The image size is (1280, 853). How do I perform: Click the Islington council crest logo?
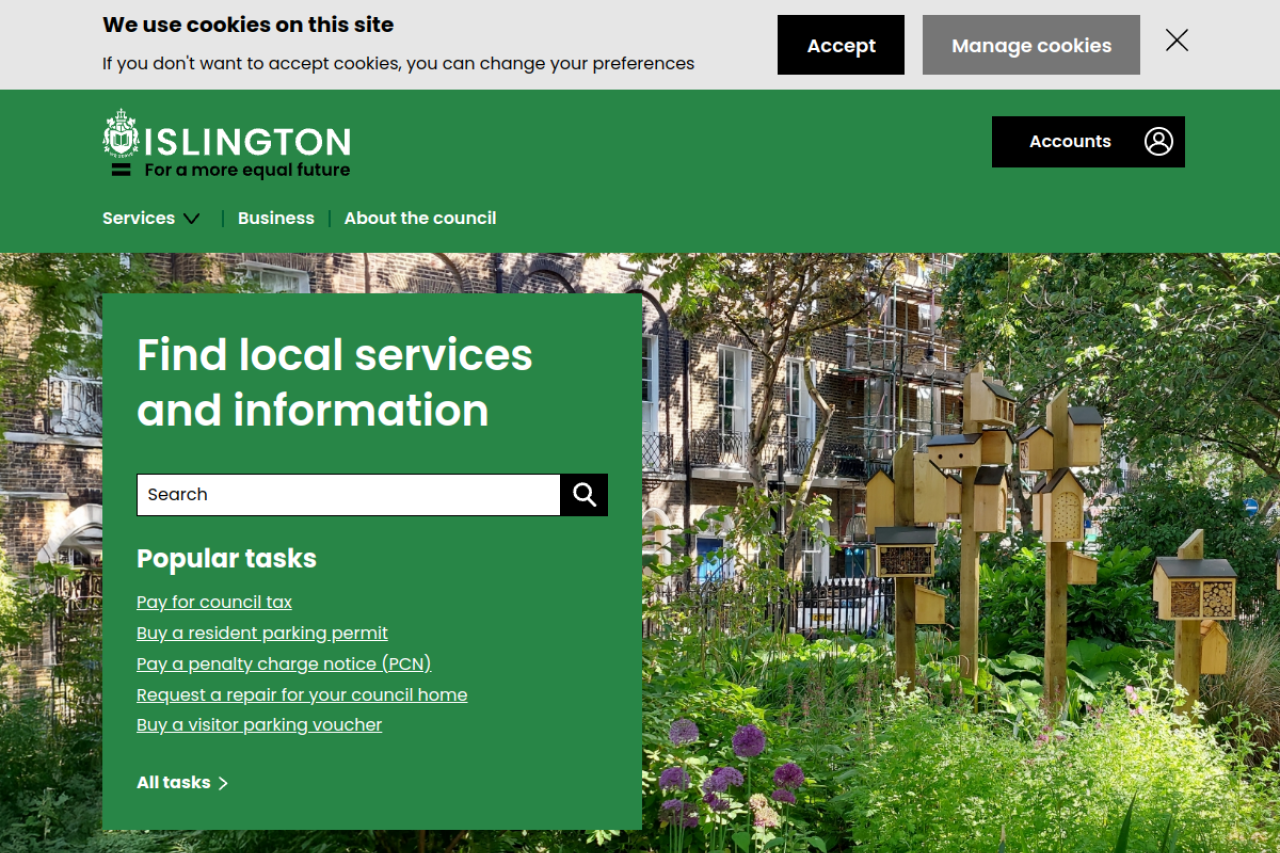point(120,135)
